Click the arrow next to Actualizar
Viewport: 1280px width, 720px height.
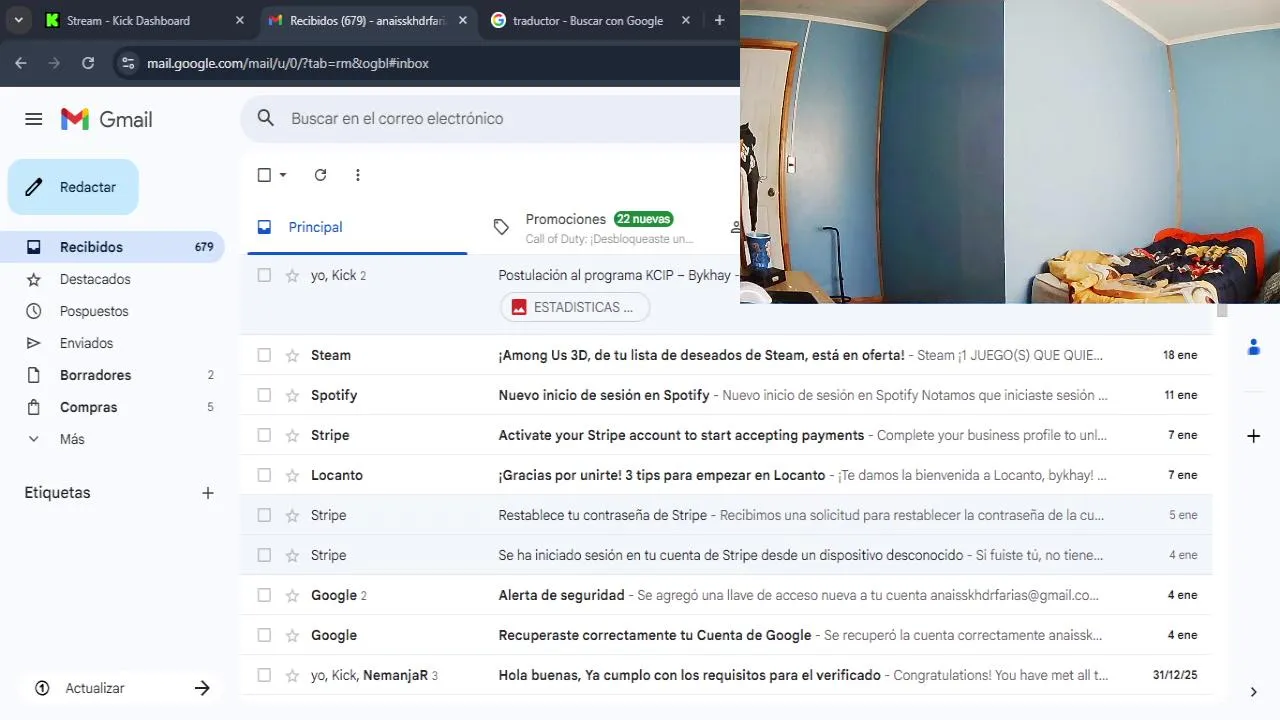click(x=202, y=688)
